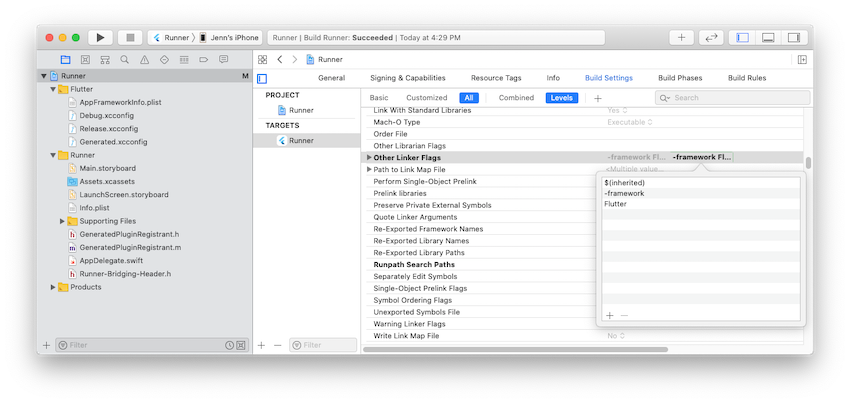
Task: Open the related items grid icon
Action: [262, 60]
